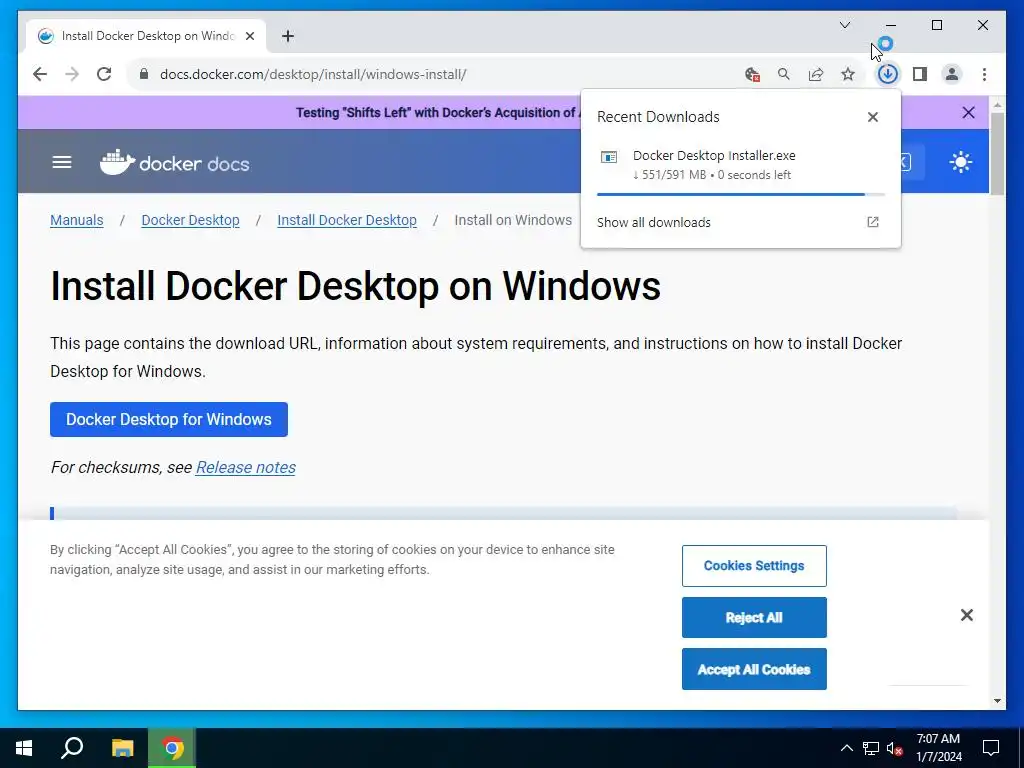This screenshot has width=1024, height=768.
Task: Click Reject All cookies
Action: [754, 617]
